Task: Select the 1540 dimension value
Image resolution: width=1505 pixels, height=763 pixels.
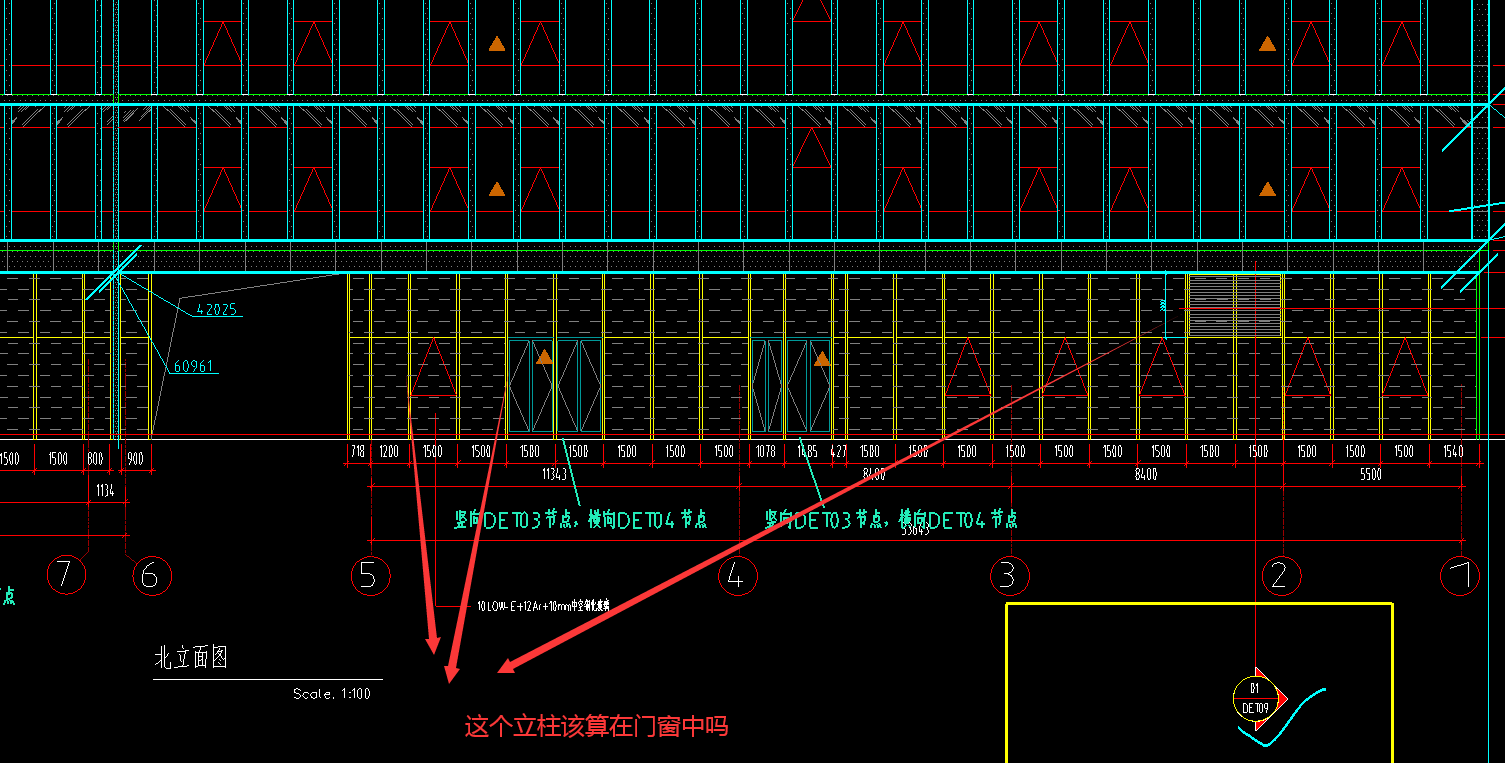Action: (1453, 452)
